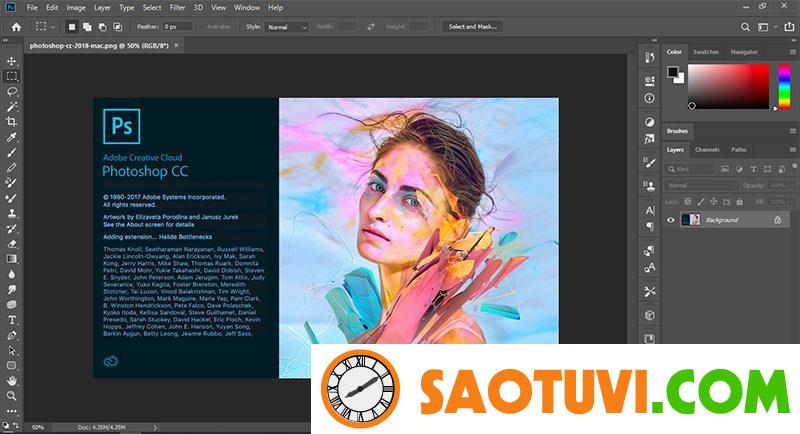
Task: Choose New selection mode button
Action: pyautogui.click(x=72, y=27)
